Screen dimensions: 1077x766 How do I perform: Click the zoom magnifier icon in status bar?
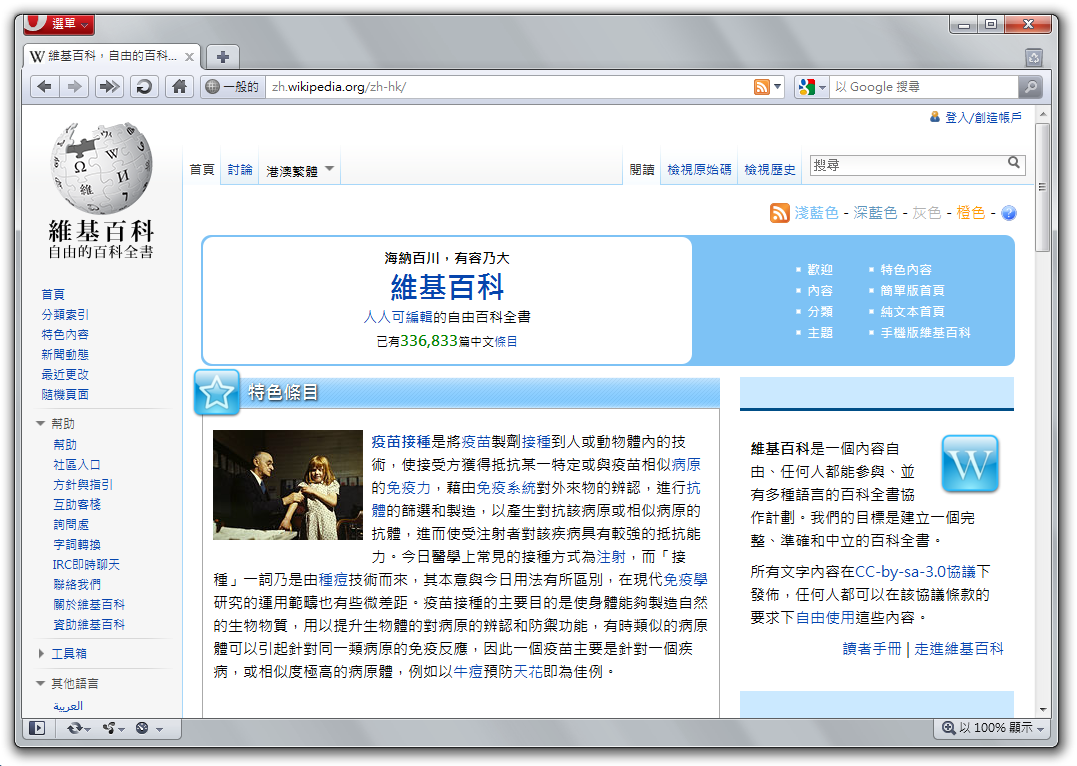click(x=949, y=728)
